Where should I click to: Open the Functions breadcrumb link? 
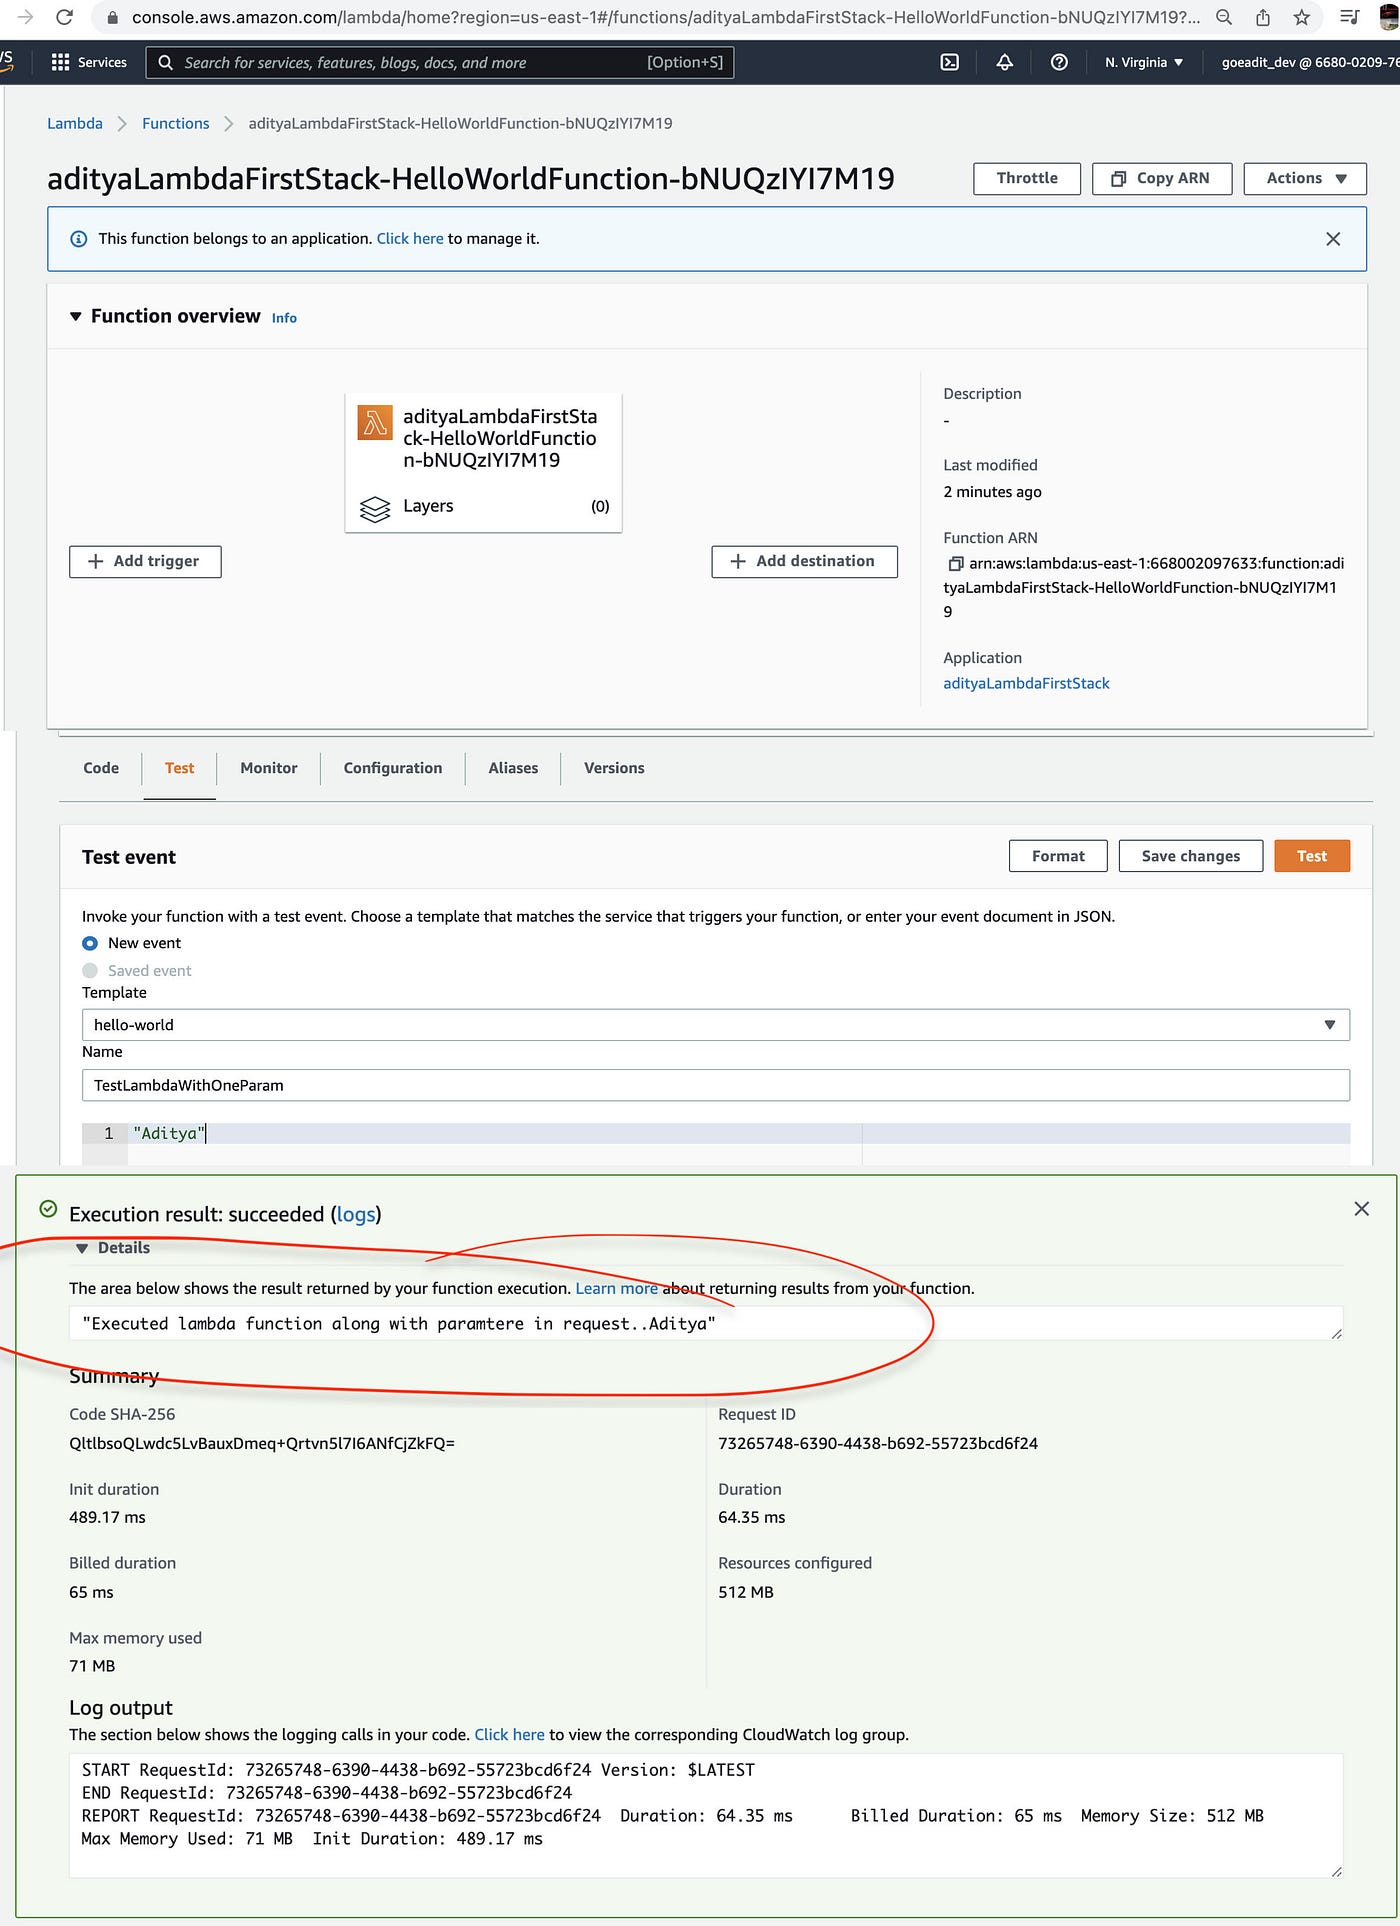click(176, 123)
